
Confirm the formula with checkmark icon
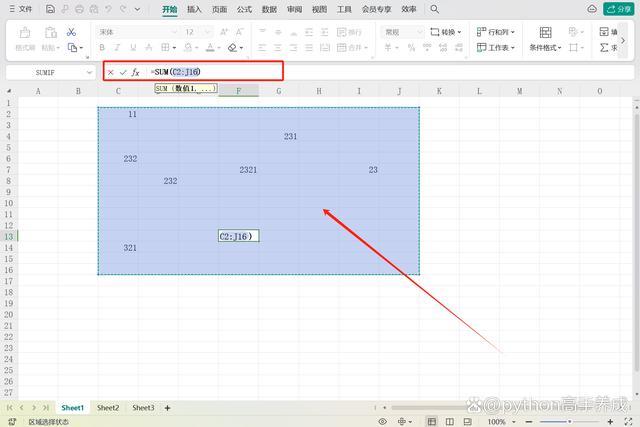click(x=123, y=73)
